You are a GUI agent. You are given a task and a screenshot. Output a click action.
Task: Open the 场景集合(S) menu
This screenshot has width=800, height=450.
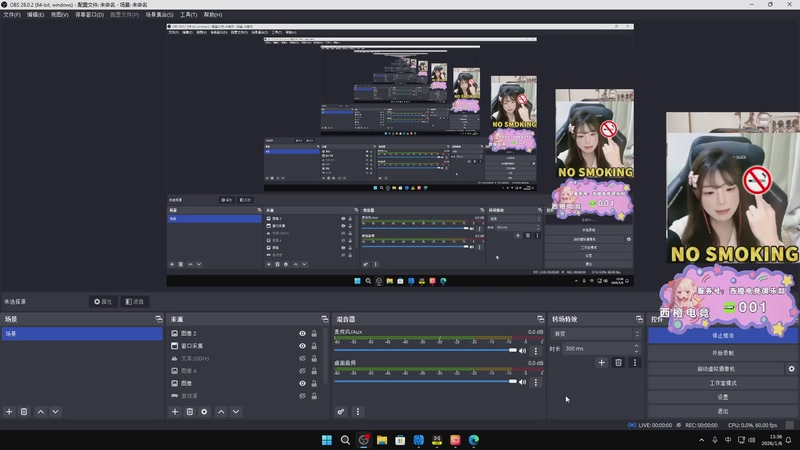tap(159, 15)
